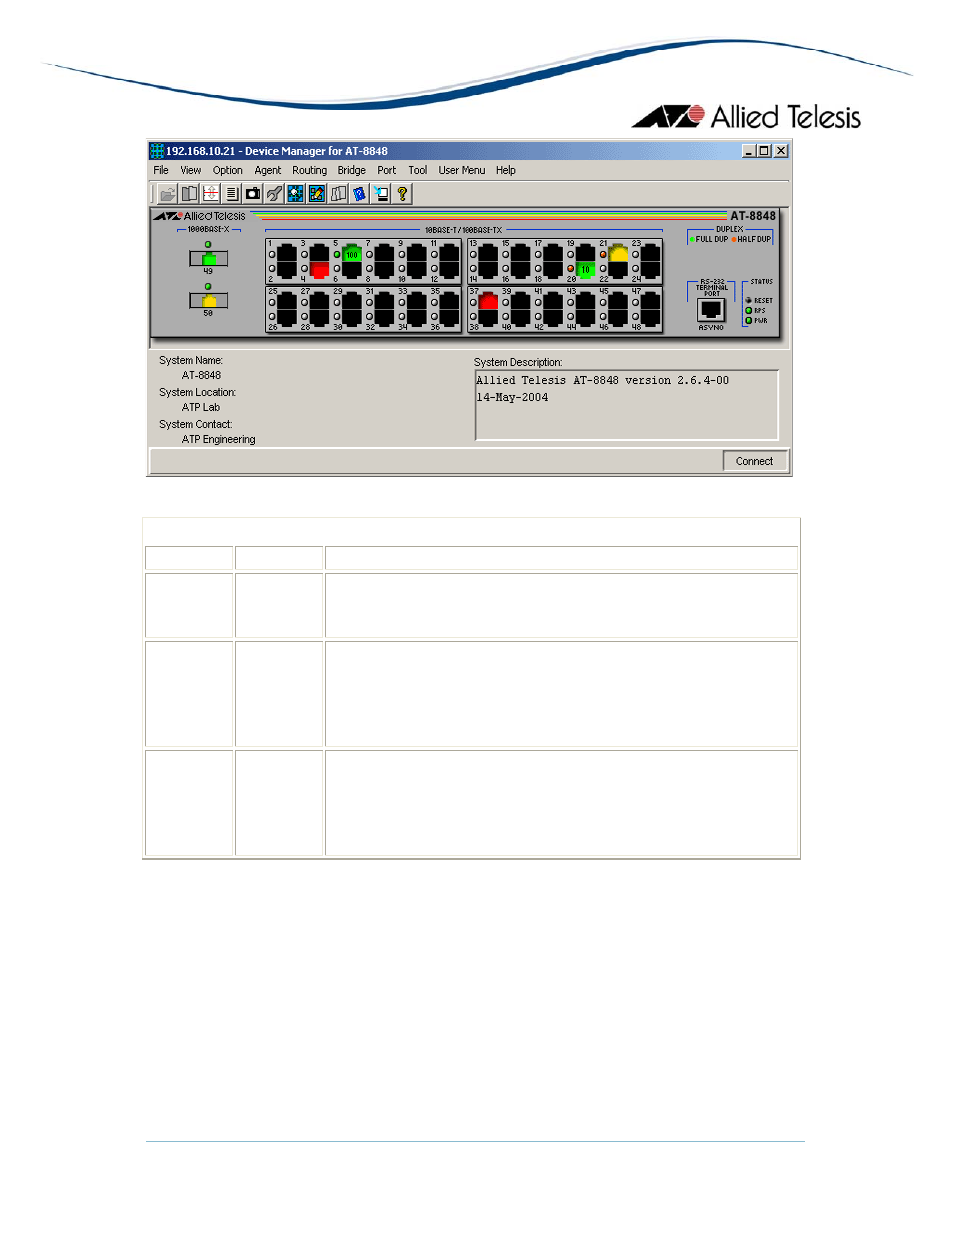Select red port 4 on the switch

pyautogui.click(x=319, y=270)
